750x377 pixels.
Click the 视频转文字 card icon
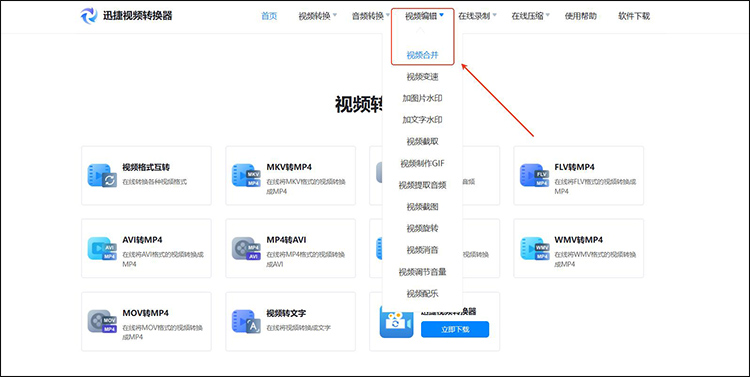pos(246,321)
